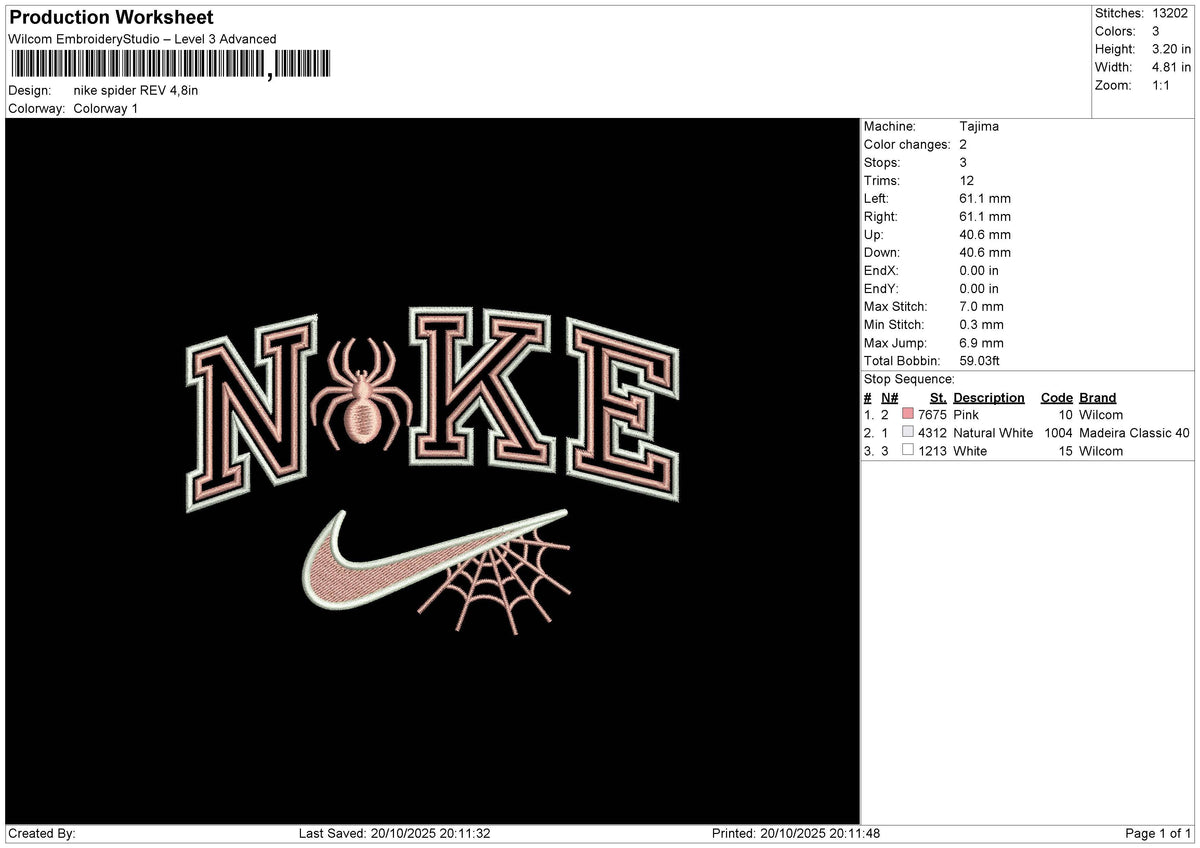Select the stitch count 1213 for White
1200x848 pixels.
(933, 451)
